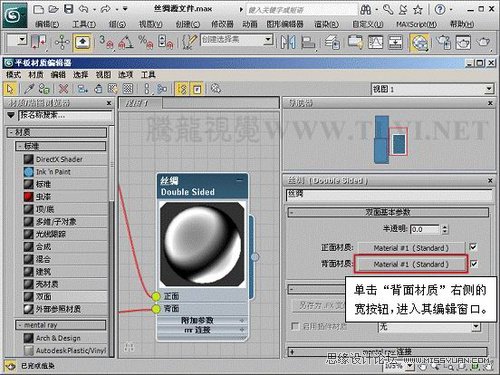
Task: Collapse the 双面基本参数 rollout
Action: coord(388,212)
